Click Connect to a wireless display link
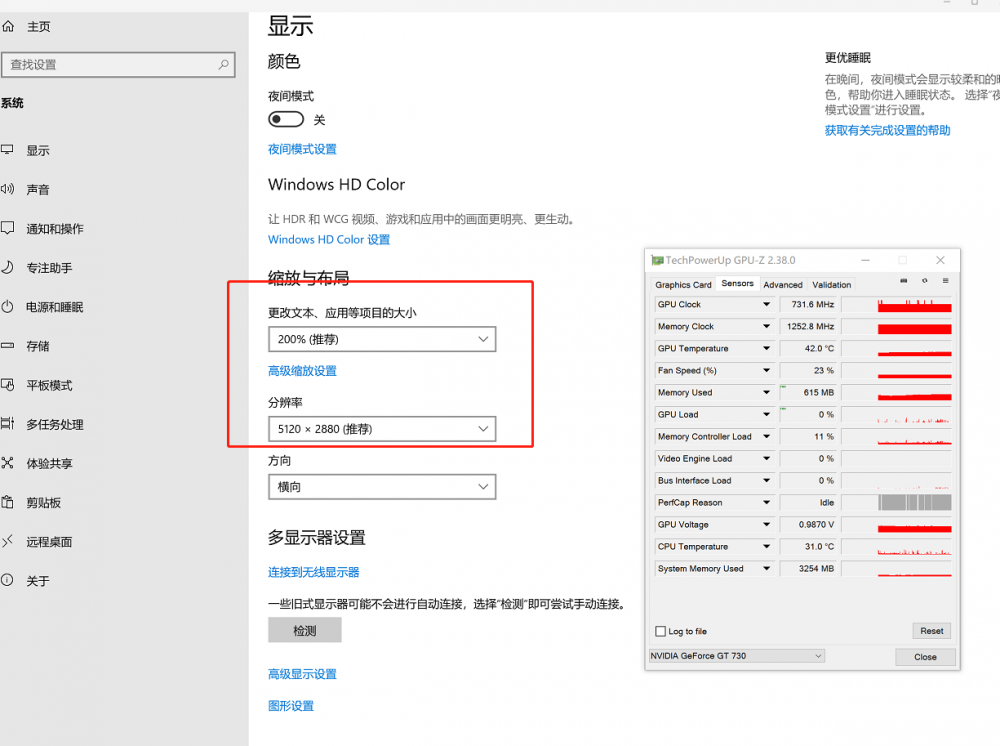The height and width of the screenshot is (746, 1000). point(314,573)
